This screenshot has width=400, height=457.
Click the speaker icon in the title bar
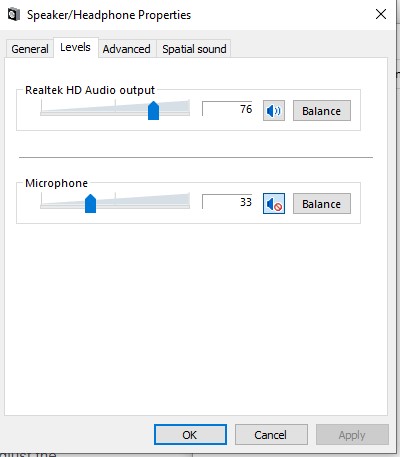tap(13, 14)
